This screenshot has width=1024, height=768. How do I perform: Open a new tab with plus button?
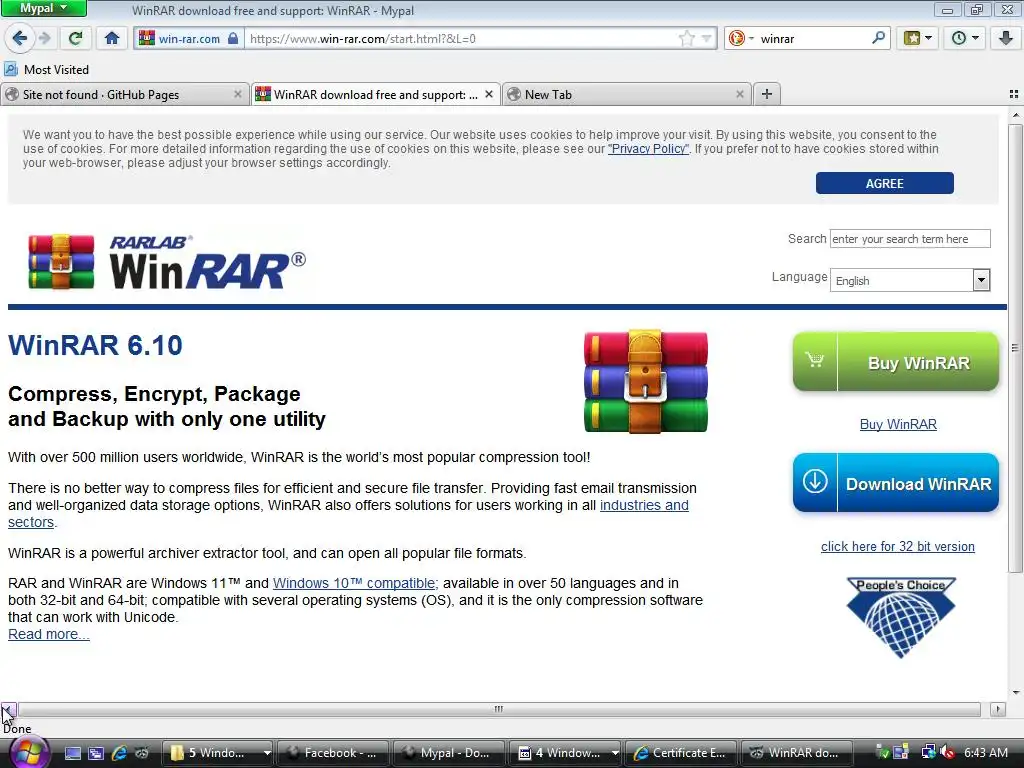coord(767,94)
